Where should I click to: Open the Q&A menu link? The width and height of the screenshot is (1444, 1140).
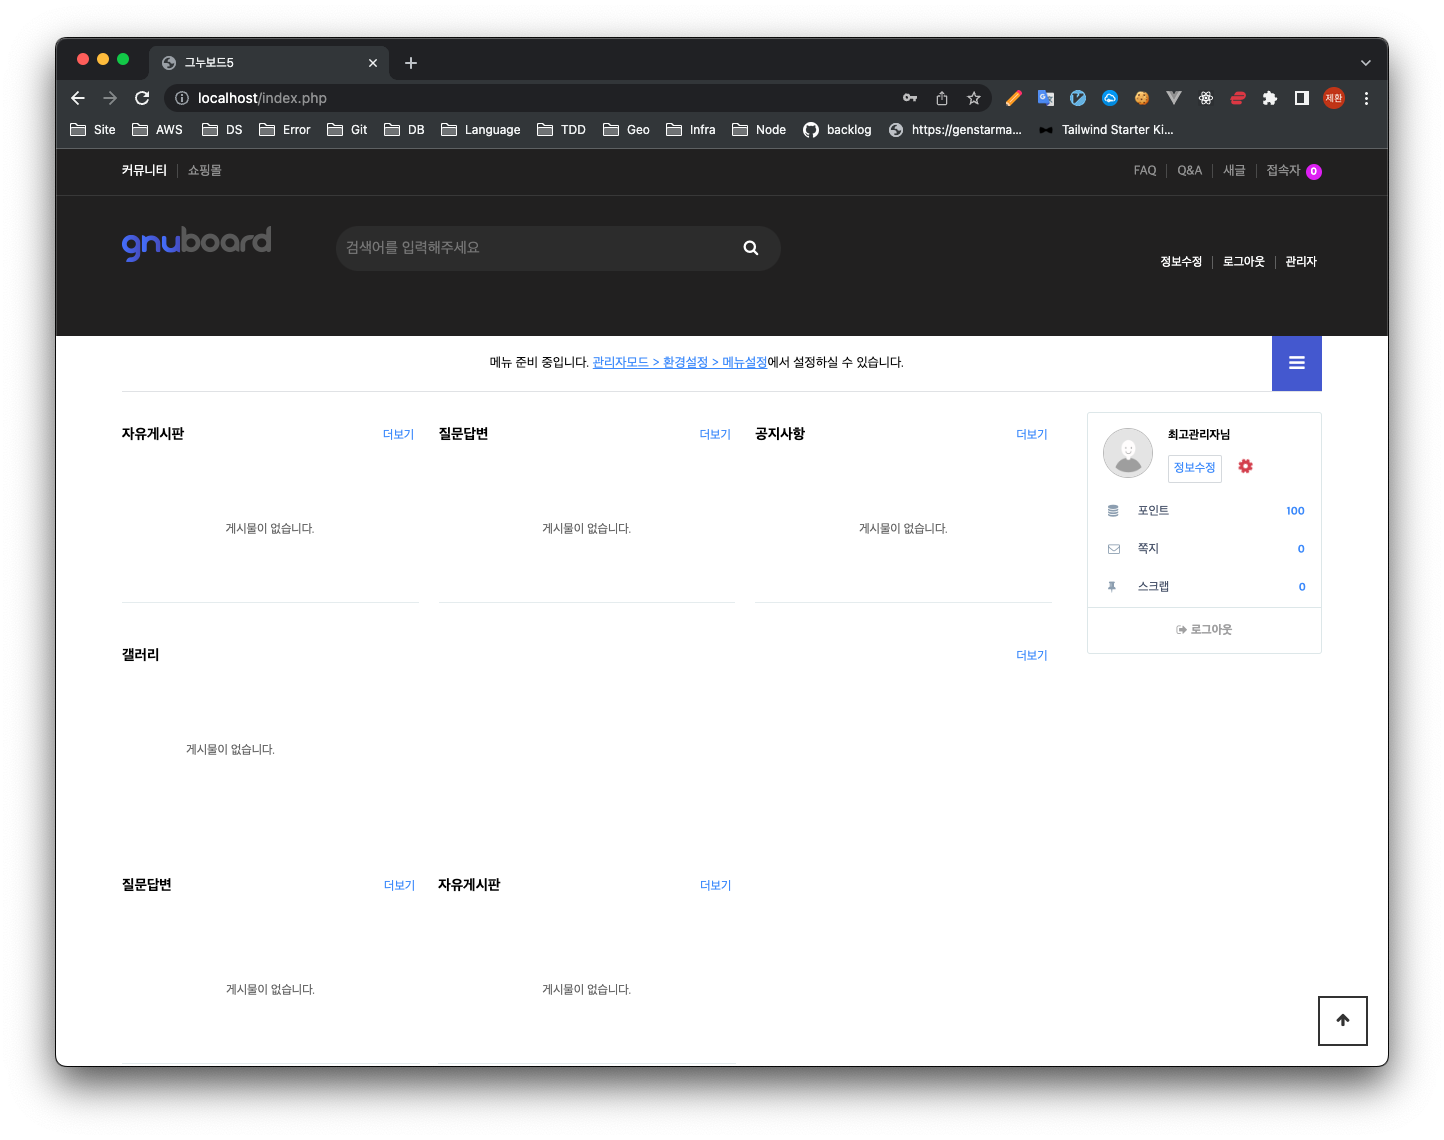click(1190, 171)
